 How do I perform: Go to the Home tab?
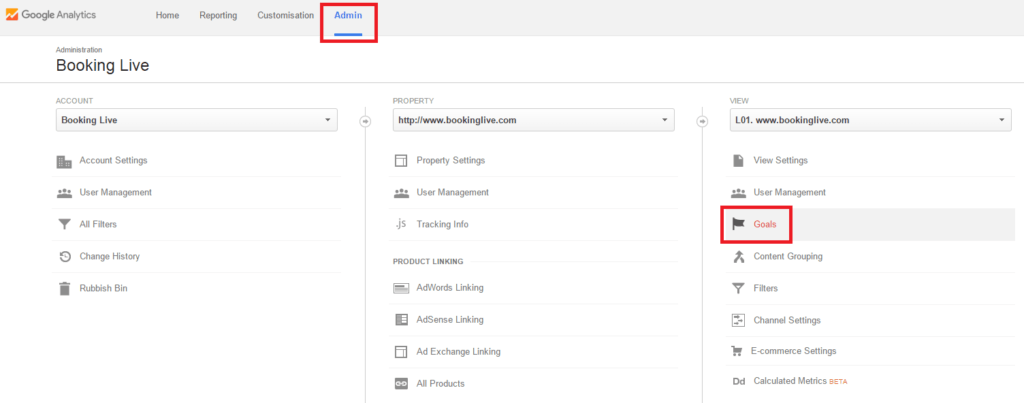167,16
